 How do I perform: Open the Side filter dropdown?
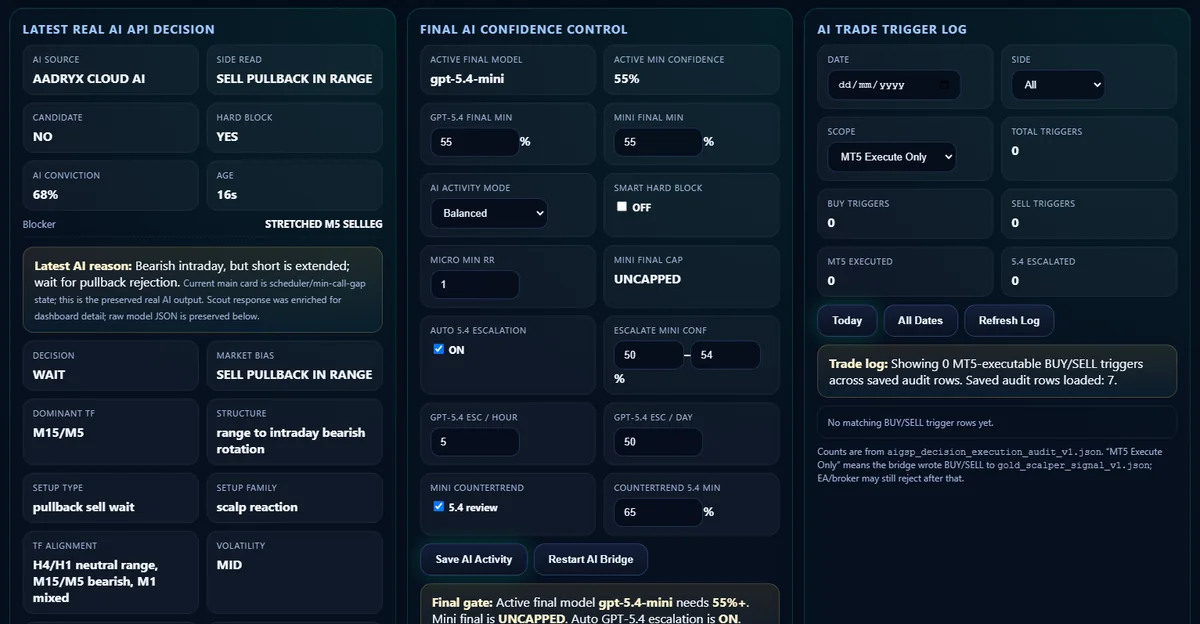click(x=1058, y=85)
